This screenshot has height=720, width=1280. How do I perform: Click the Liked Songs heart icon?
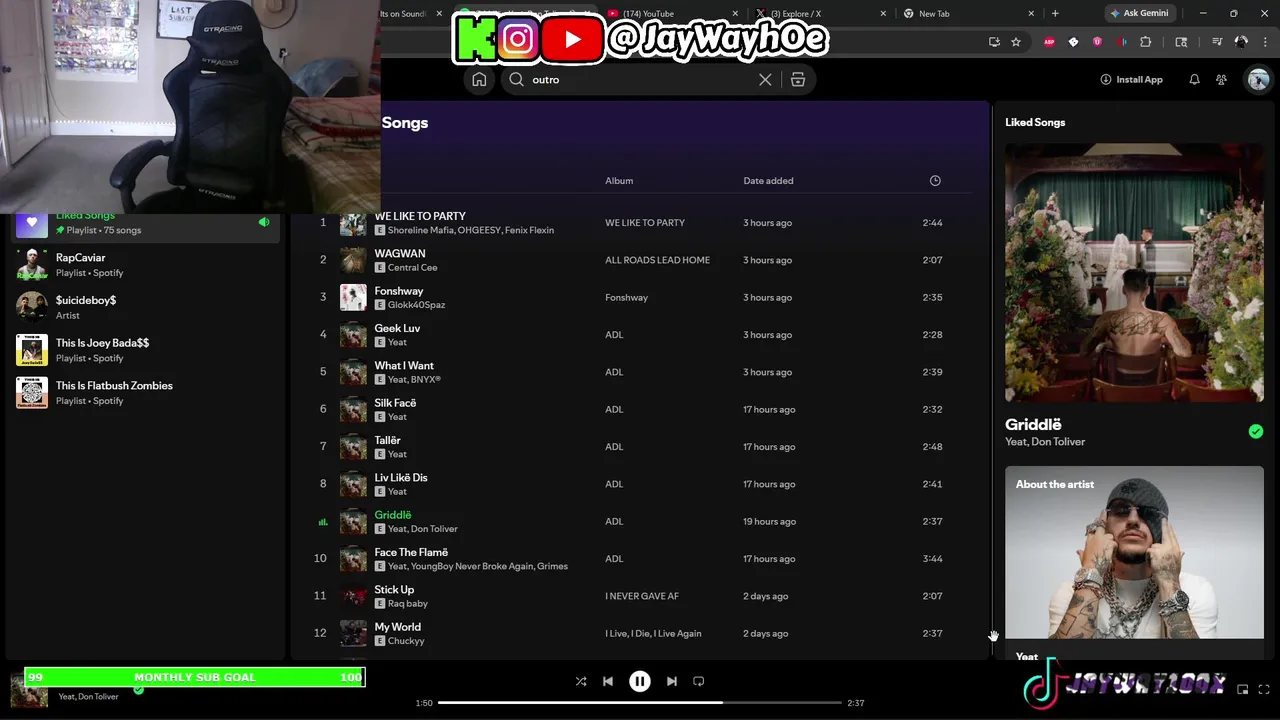[32, 223]
